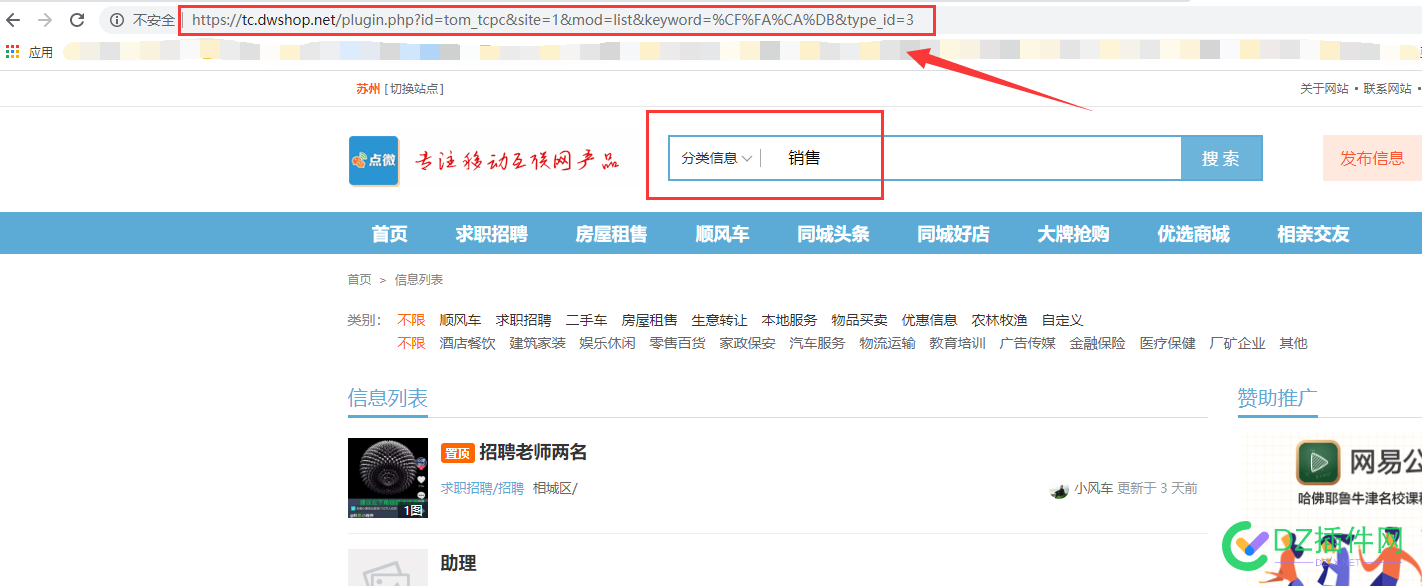
Task: Filter by subcategory 广告传媒
Action: coord(1027,343)
